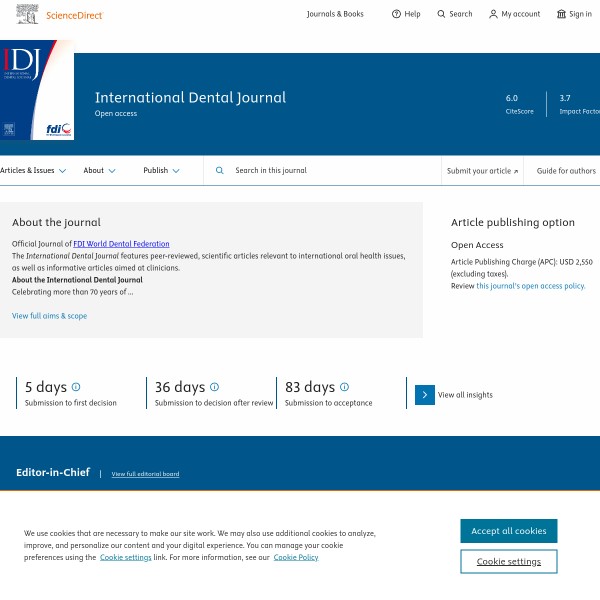The height and width of the screenshot is (600, 600).
Task: Follow FDI World Dental Federation link
Action: [121, 244]
